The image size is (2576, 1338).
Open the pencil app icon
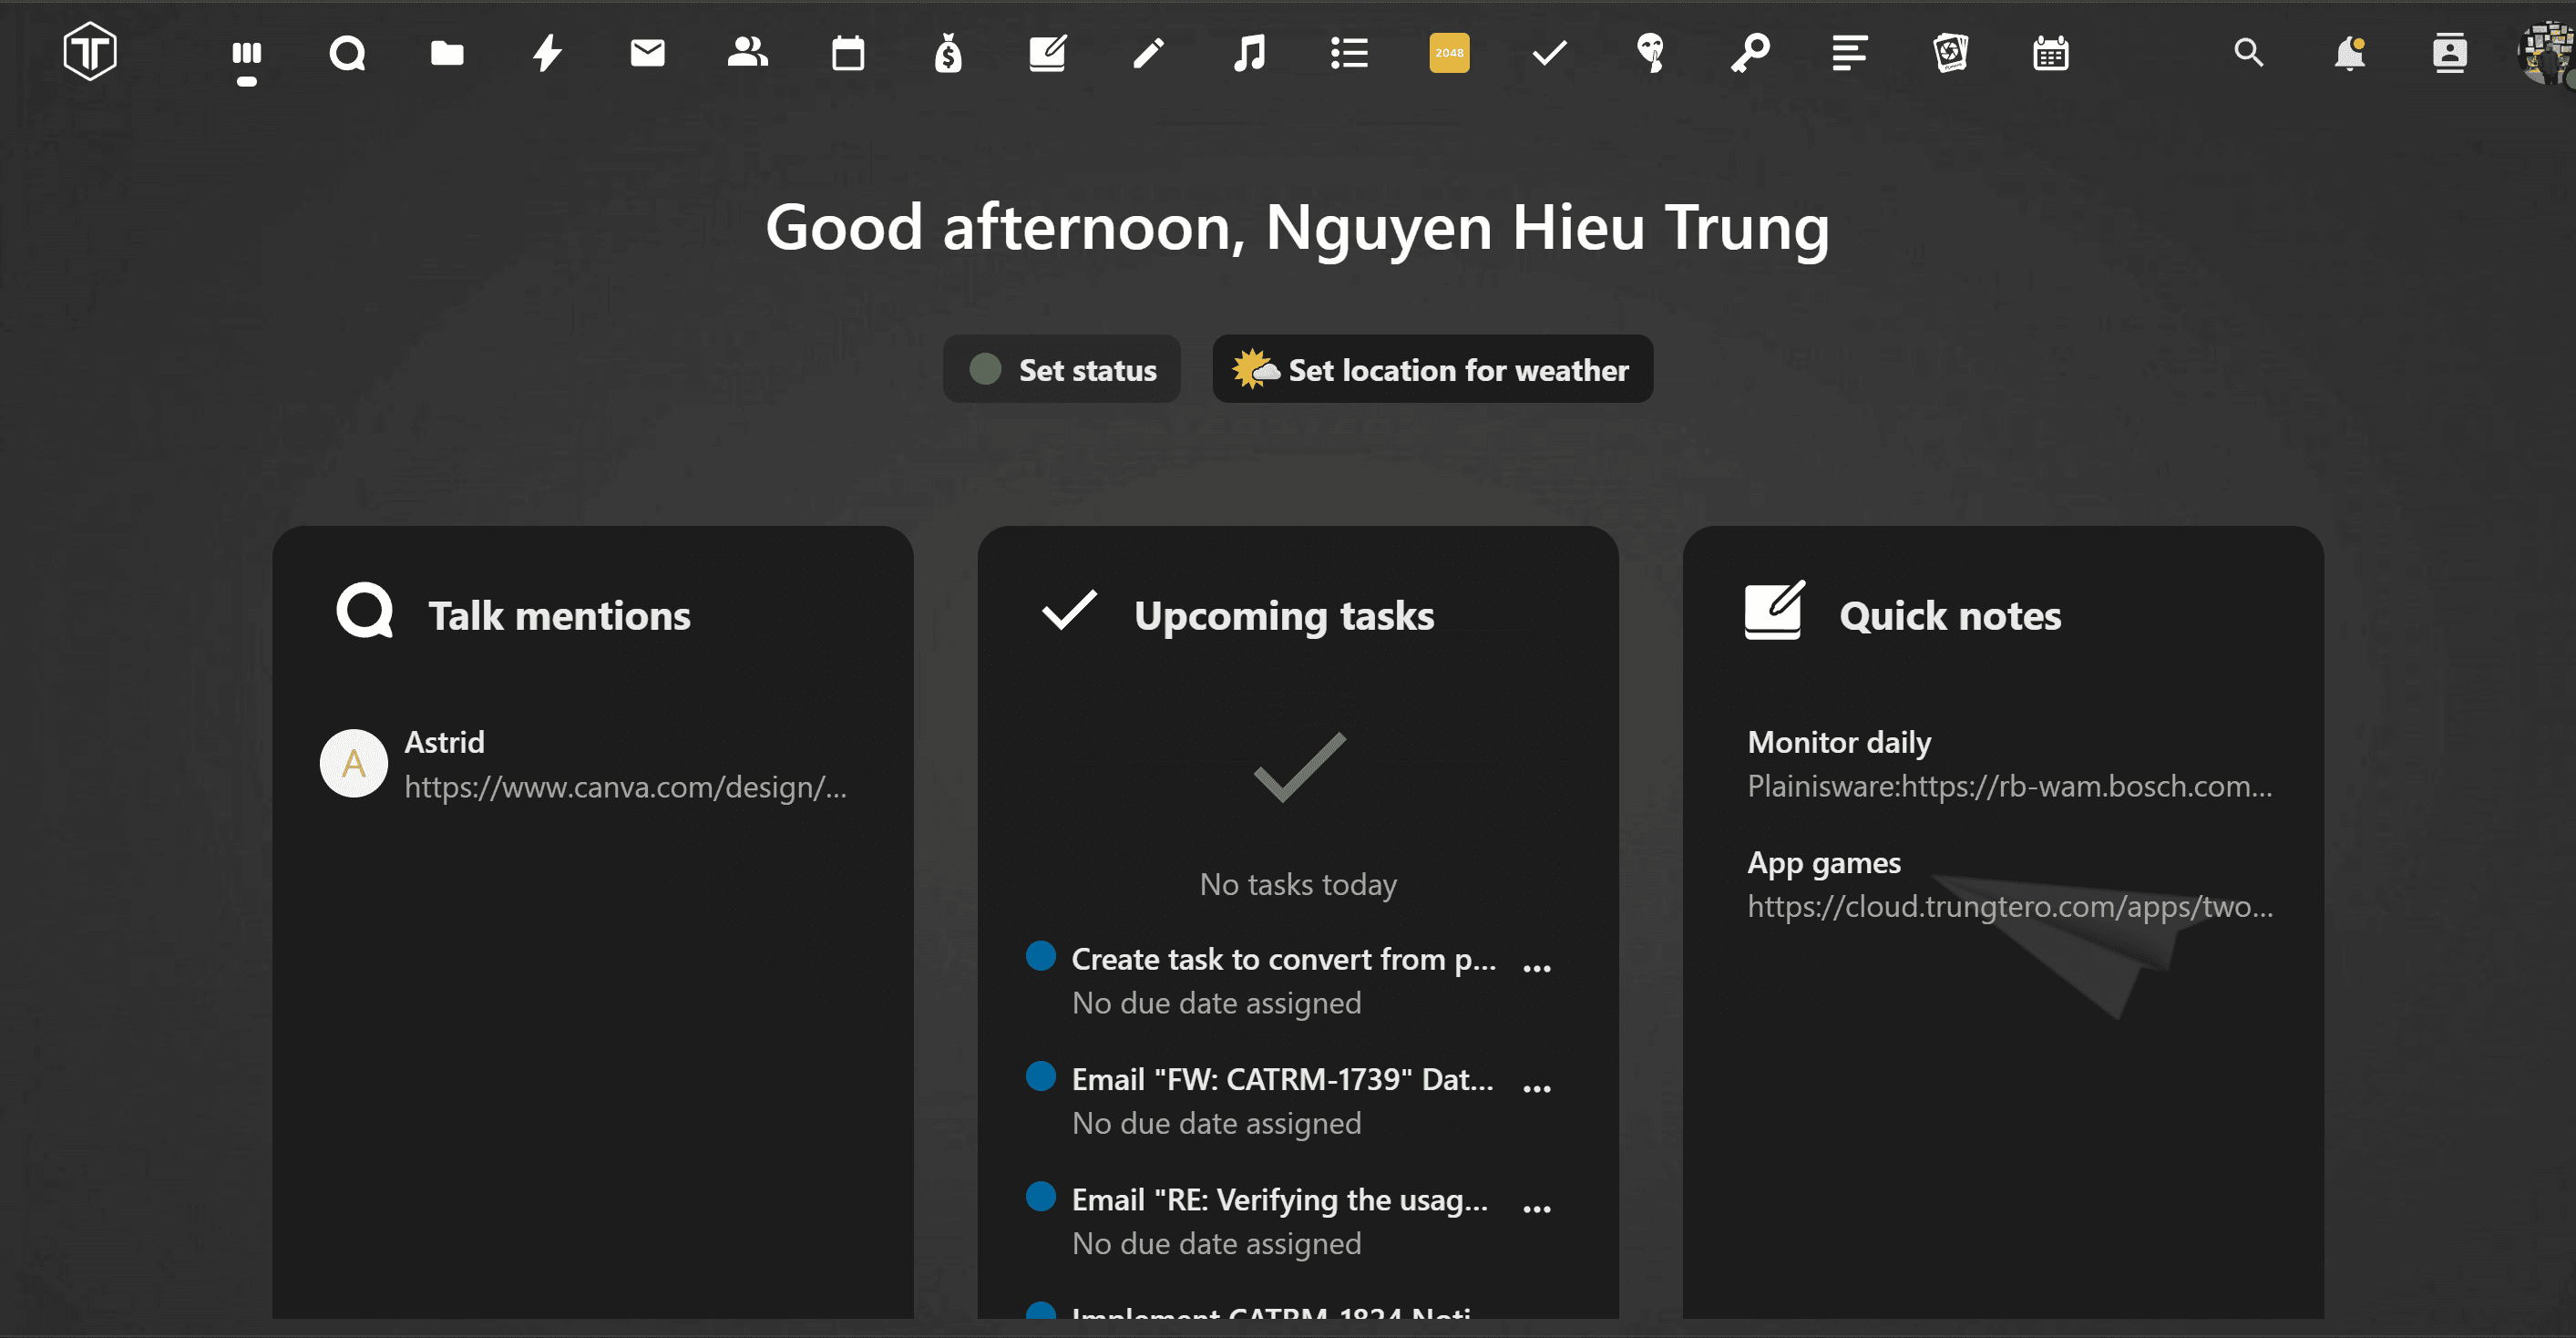click(1148, 53)
